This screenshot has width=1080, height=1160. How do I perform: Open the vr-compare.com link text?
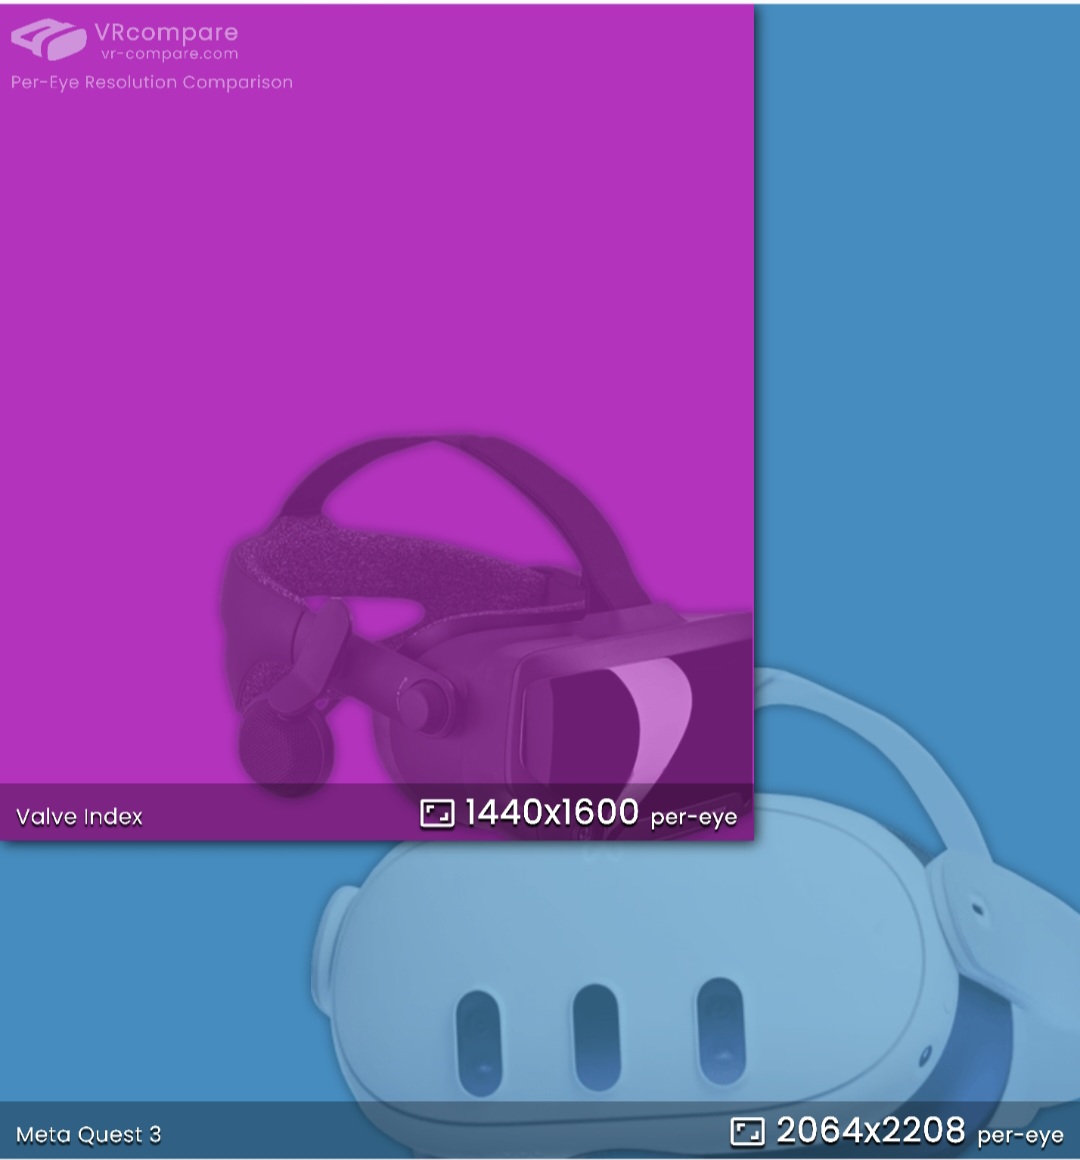(x=169, y=53)
